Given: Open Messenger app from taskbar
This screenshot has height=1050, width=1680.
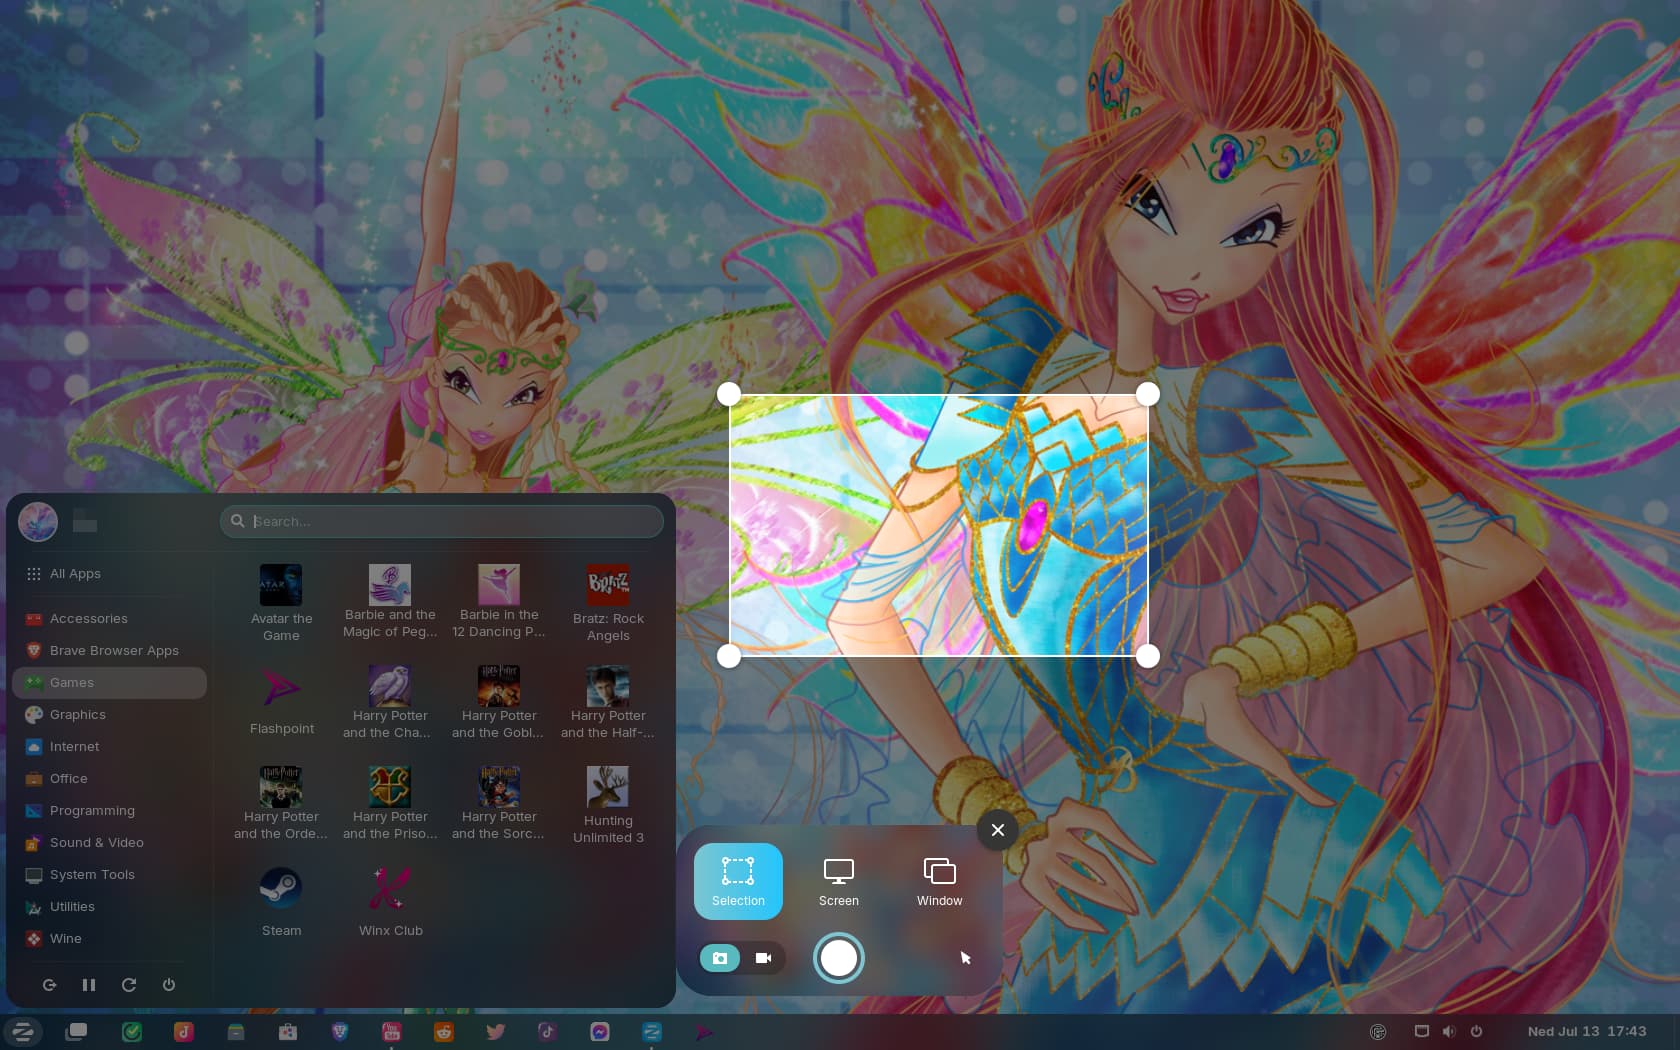Looking at the screenshot, I should [600, 1032].
